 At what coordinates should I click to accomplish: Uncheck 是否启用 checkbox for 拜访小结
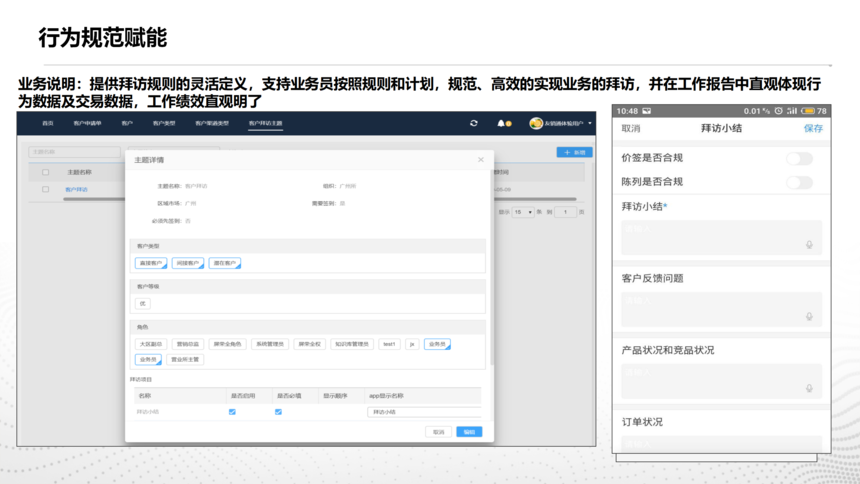click(233, 411)
